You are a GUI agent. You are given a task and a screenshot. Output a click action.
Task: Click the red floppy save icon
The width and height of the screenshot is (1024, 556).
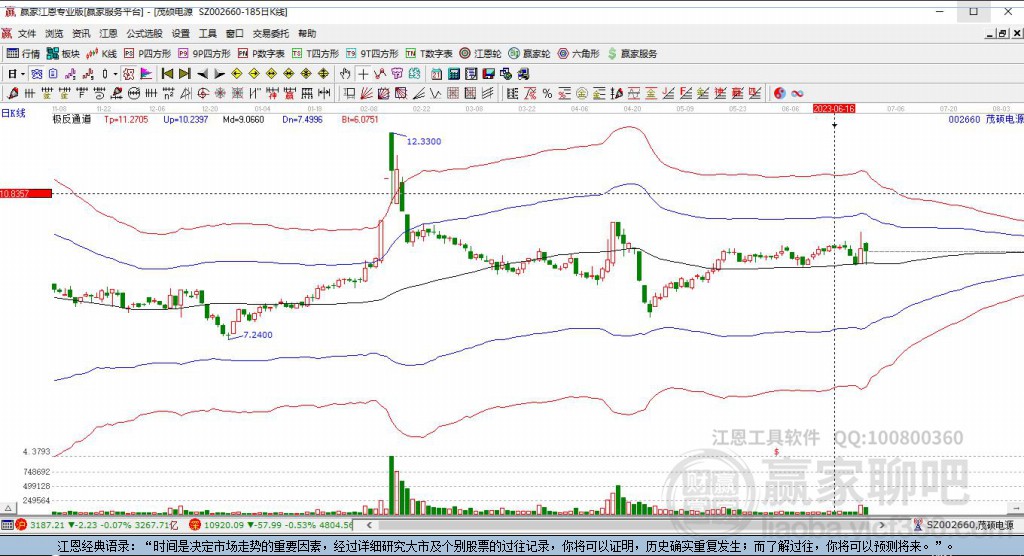488,74
